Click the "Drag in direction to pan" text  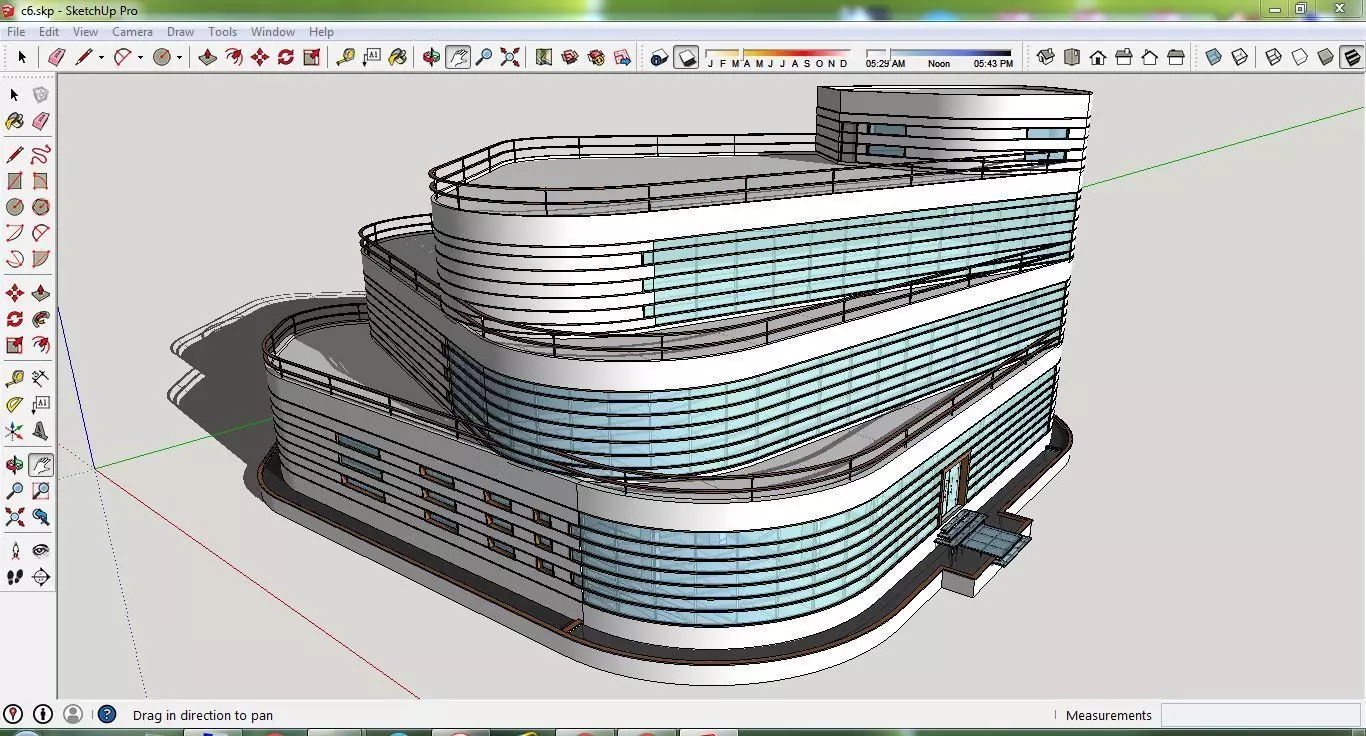pos(203,715)
